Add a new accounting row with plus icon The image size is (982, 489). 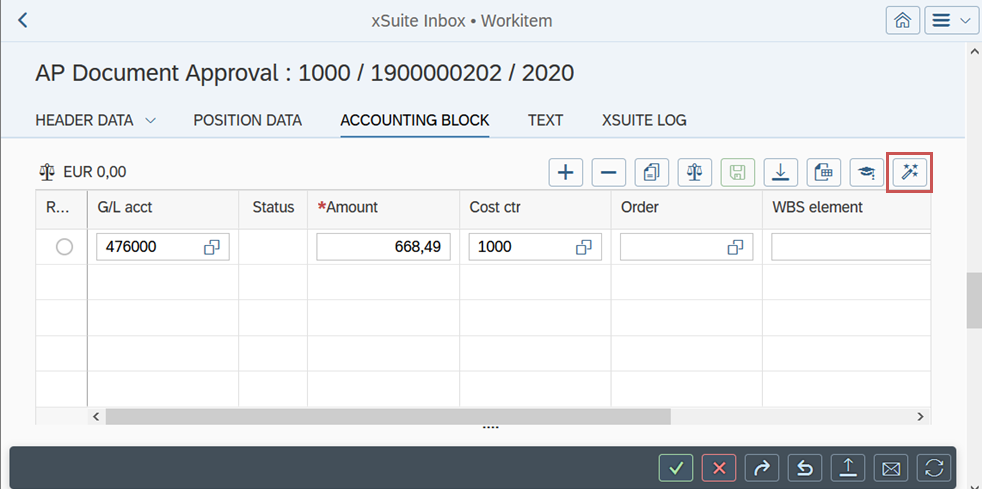point(566,172)
